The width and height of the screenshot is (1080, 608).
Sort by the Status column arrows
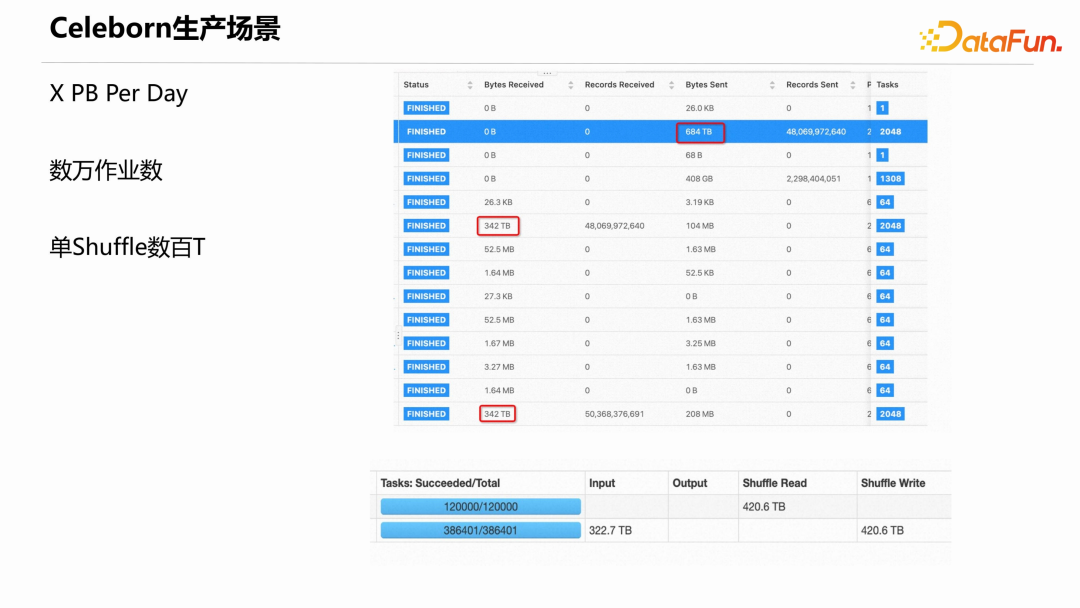tap(470, 85)
